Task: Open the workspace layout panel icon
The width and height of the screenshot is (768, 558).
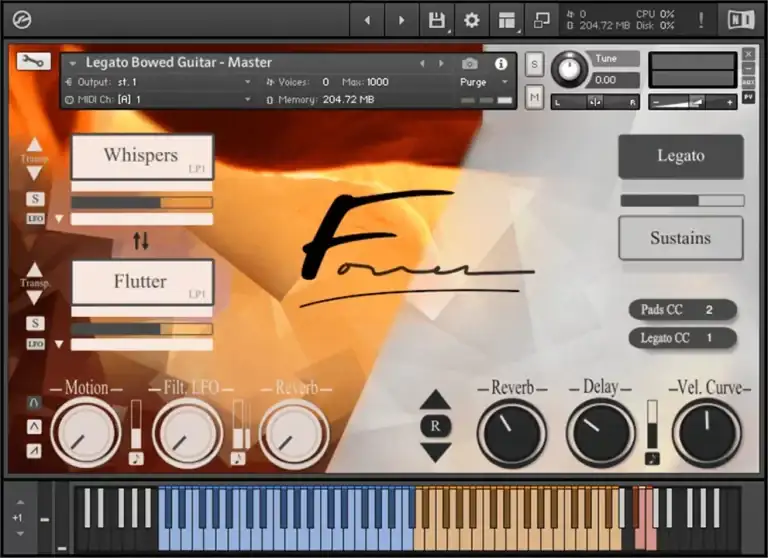Action: (x=507, y=20)
